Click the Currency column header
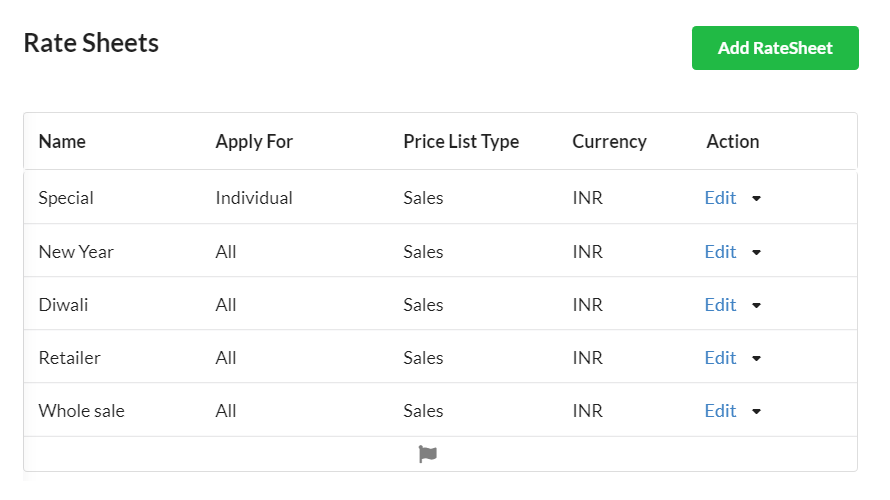The width and height of the screenshot is (890, 500). pos(609,142)
